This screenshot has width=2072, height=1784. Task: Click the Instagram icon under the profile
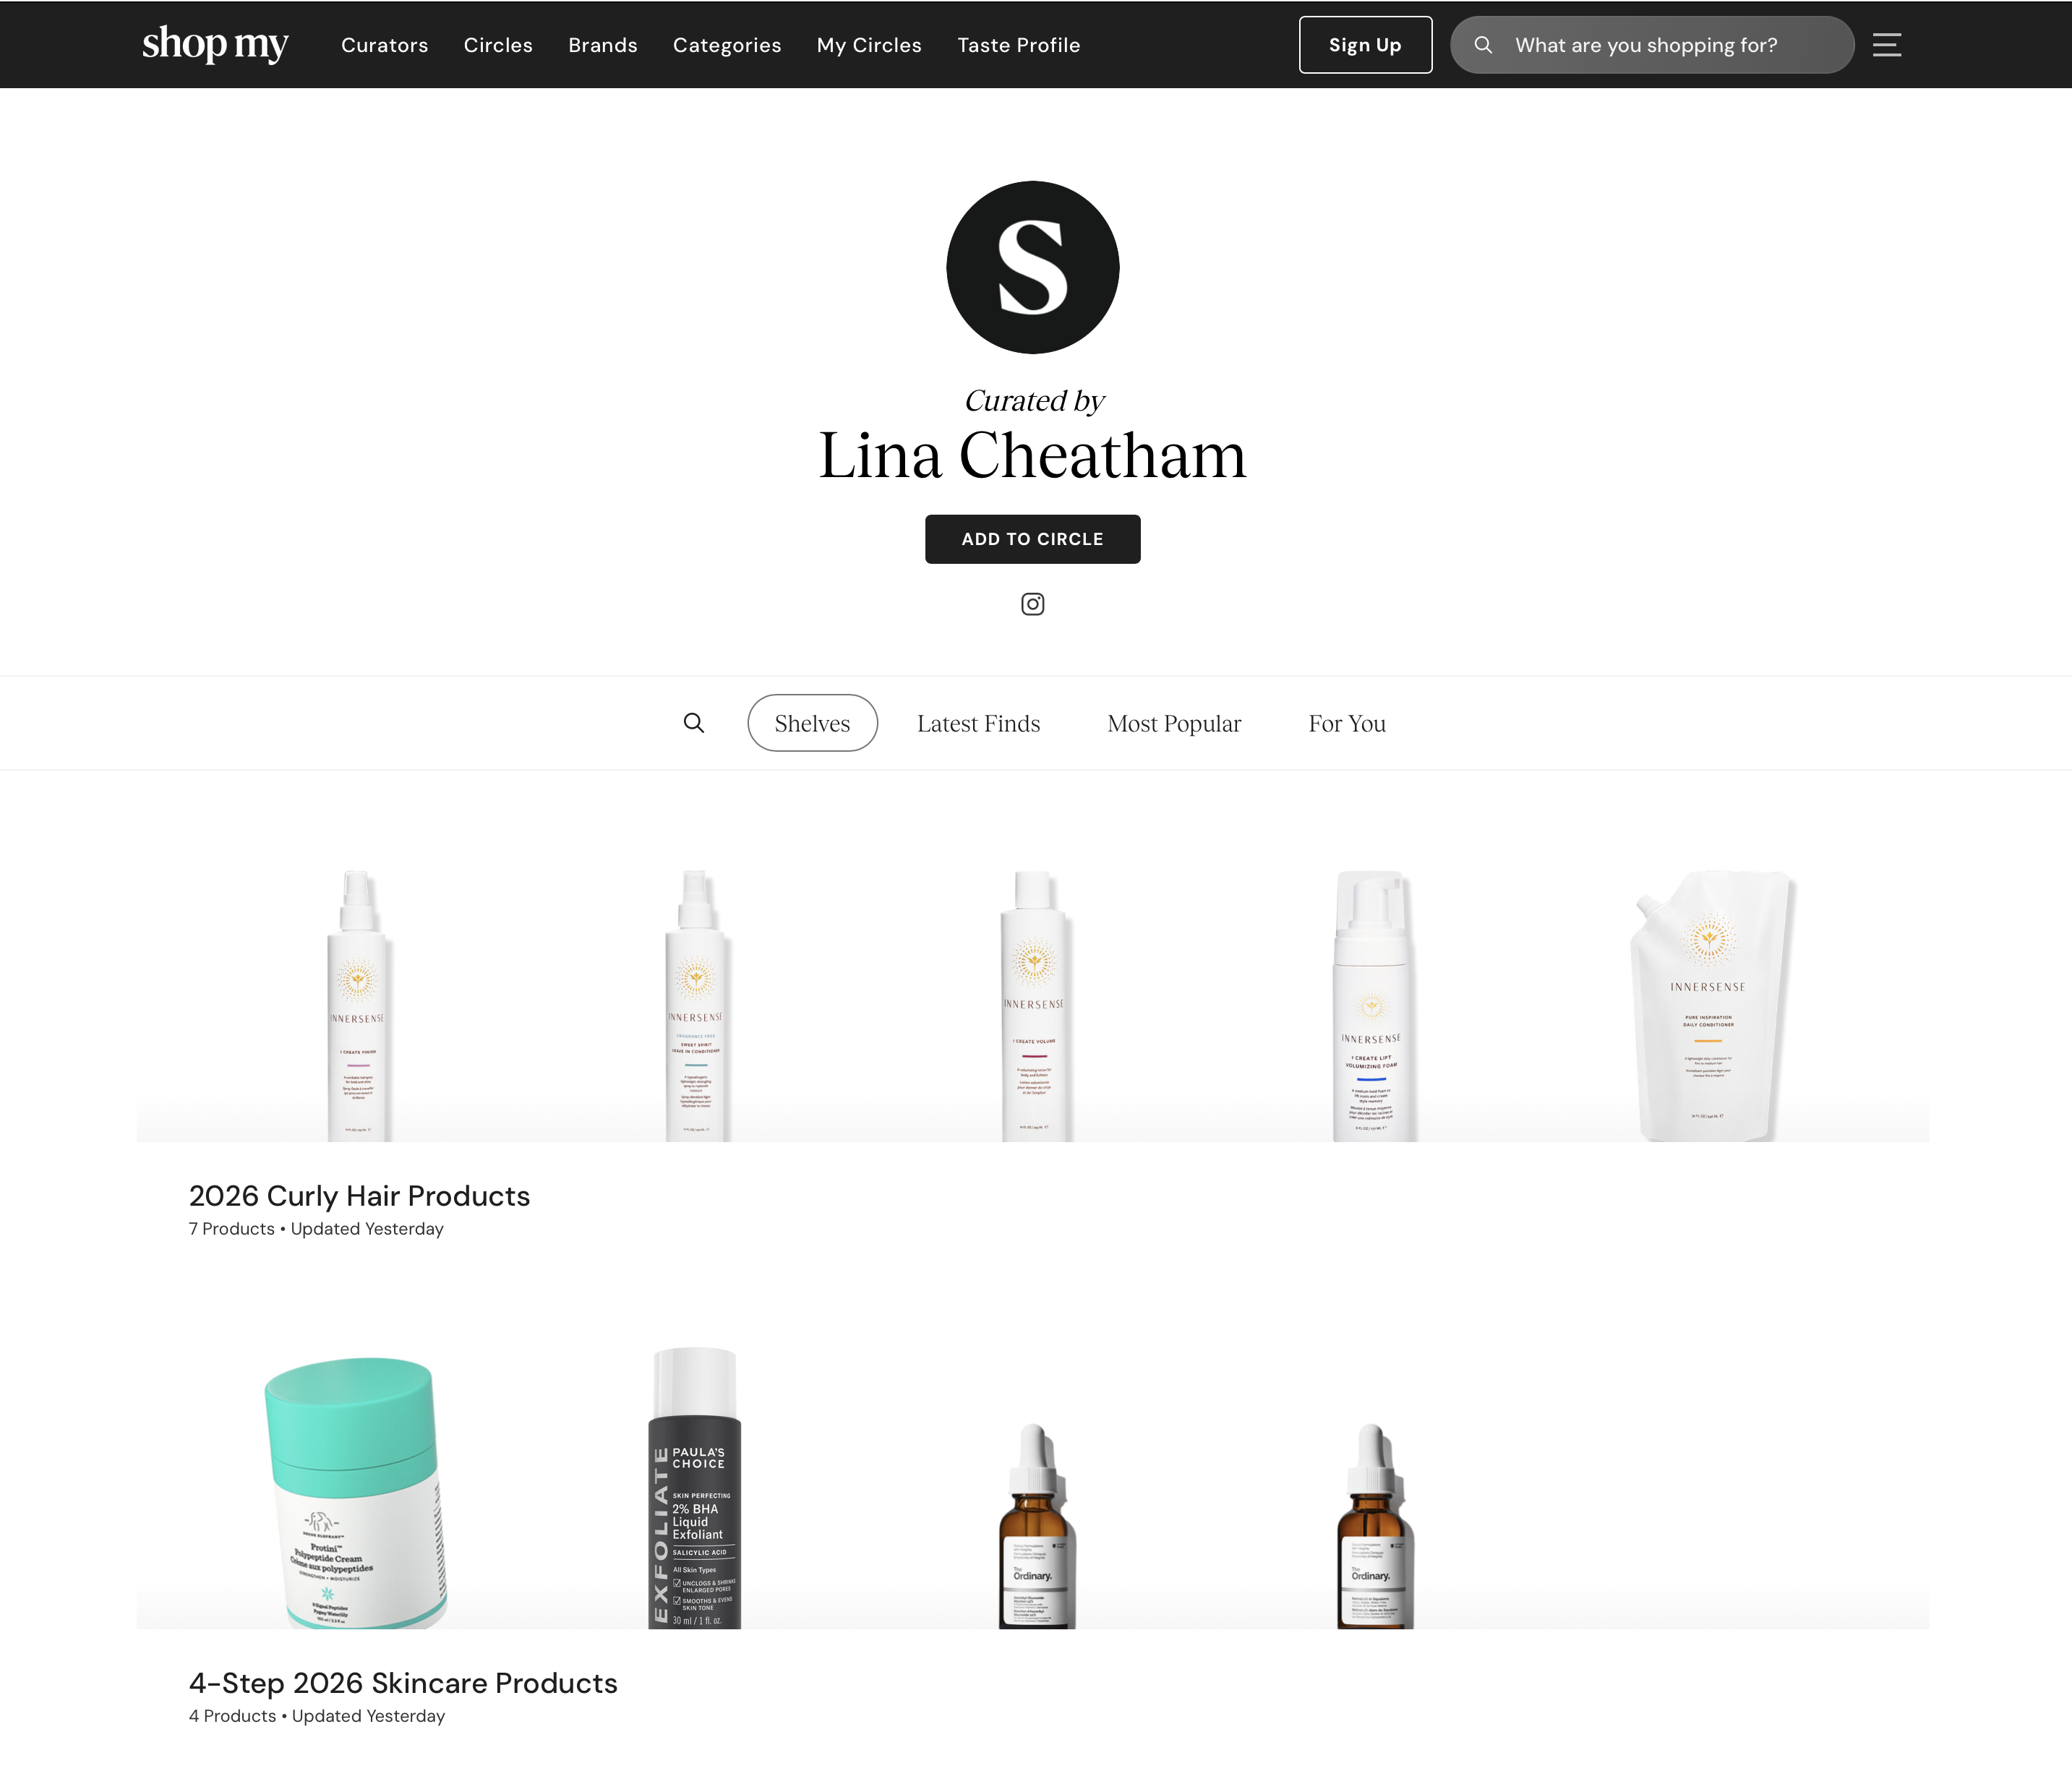pyautogui.click(x=1032, y=604)
